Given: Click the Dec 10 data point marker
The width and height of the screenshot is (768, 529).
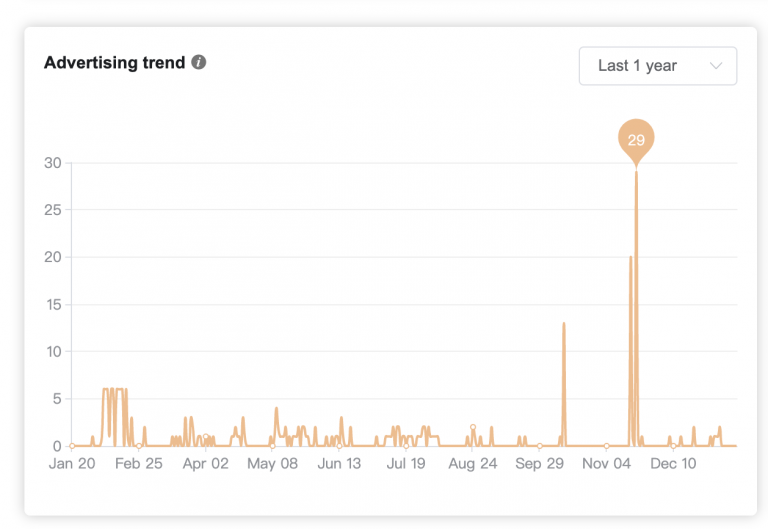Looking at the screenshot, I should click(x=673, y=446).
